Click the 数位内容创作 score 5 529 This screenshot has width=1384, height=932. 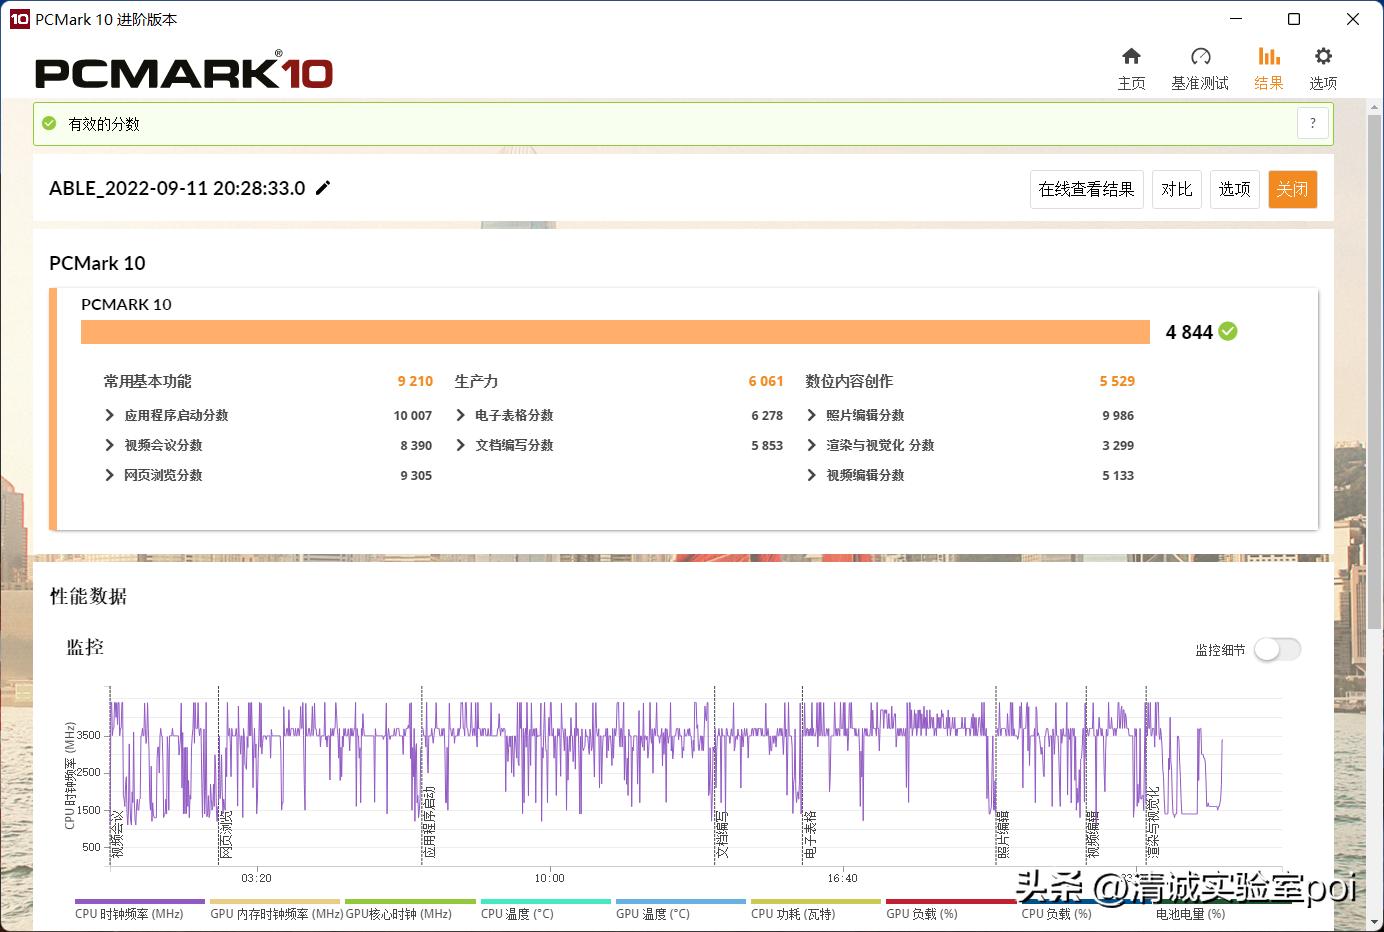[x=1117, y=381]
